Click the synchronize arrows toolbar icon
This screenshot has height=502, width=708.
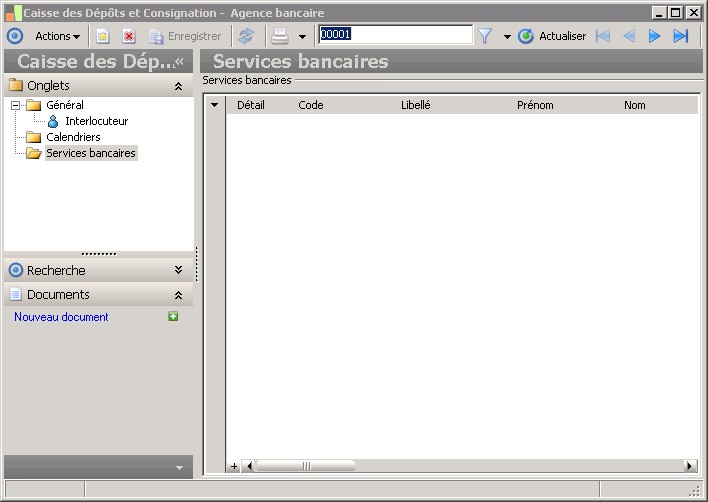tap(246, 36)
